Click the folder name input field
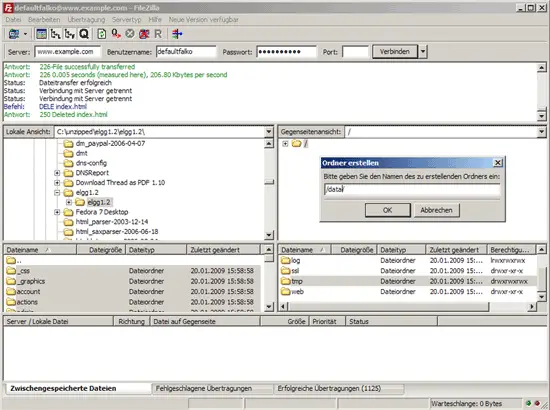Viewport: 550px width, 410px height. click(x=412, y=189)
